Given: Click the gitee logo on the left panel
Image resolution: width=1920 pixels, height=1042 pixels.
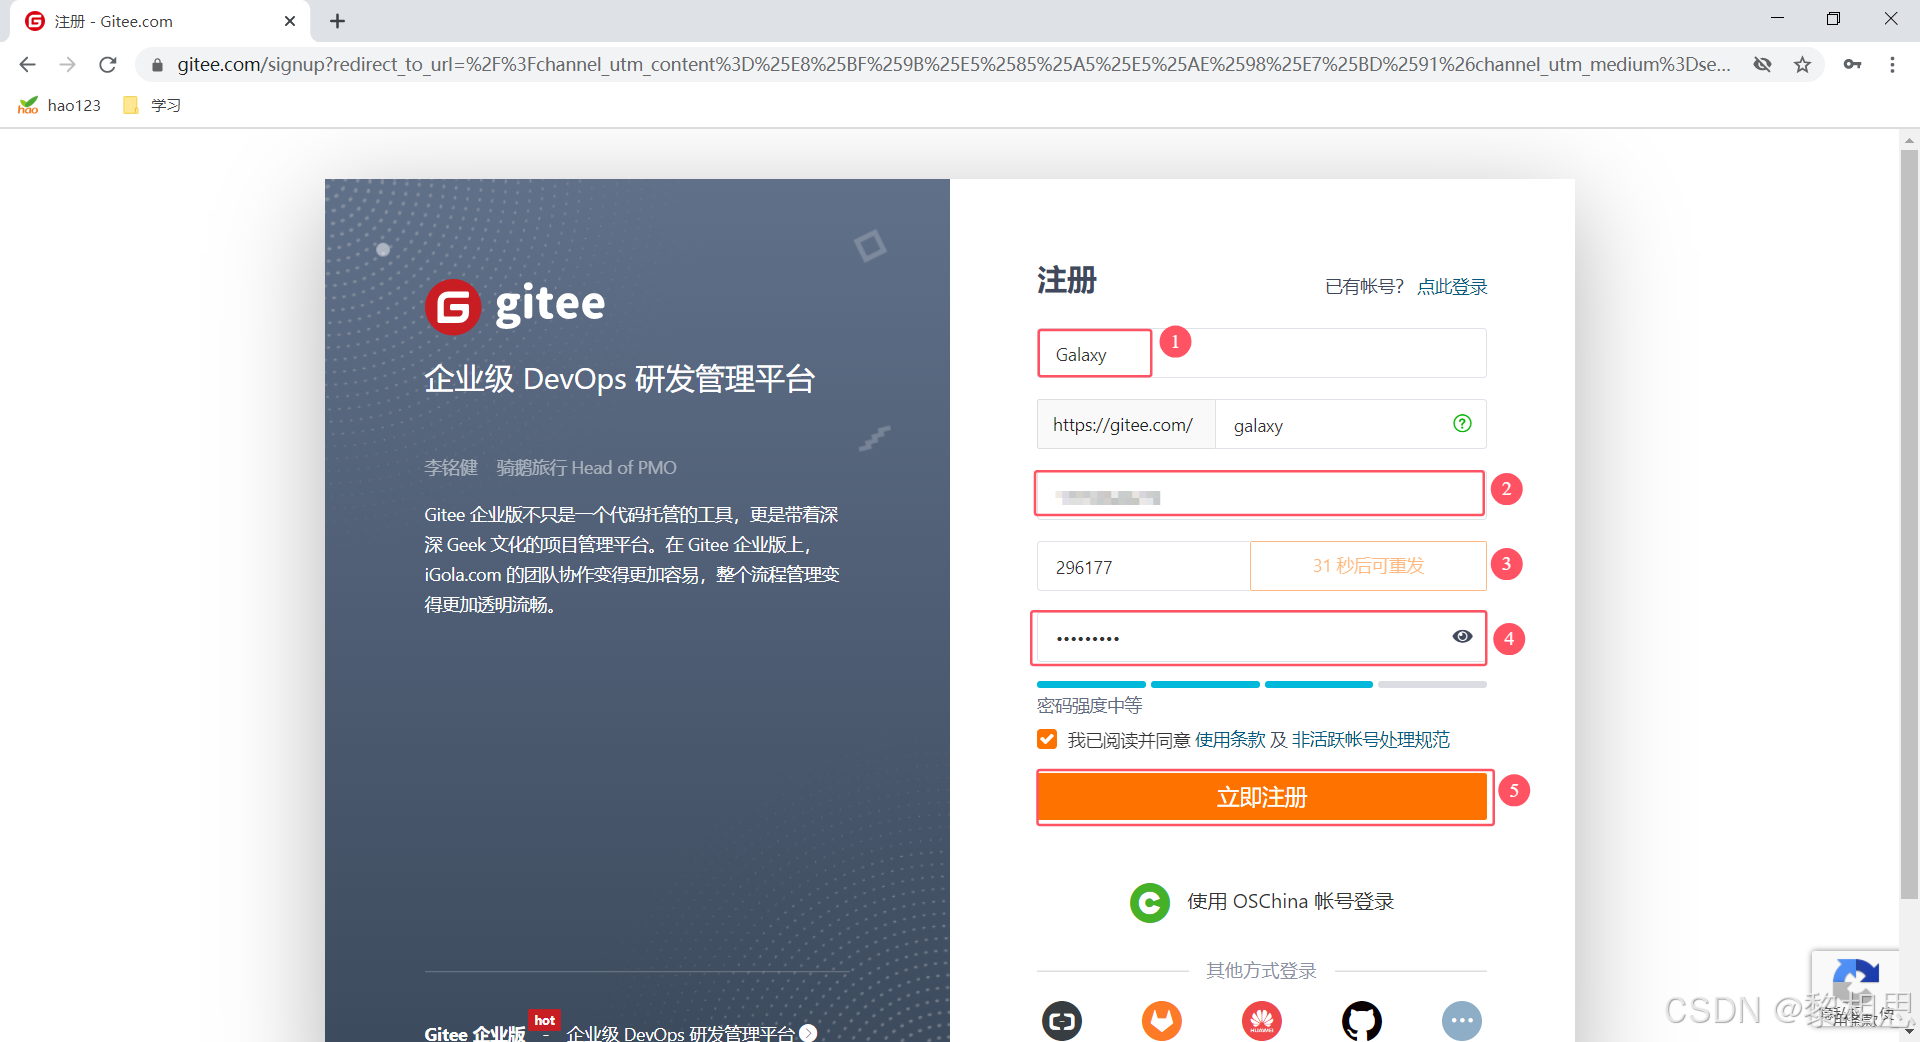Looking at the screenshot, I should coord(516,306).
